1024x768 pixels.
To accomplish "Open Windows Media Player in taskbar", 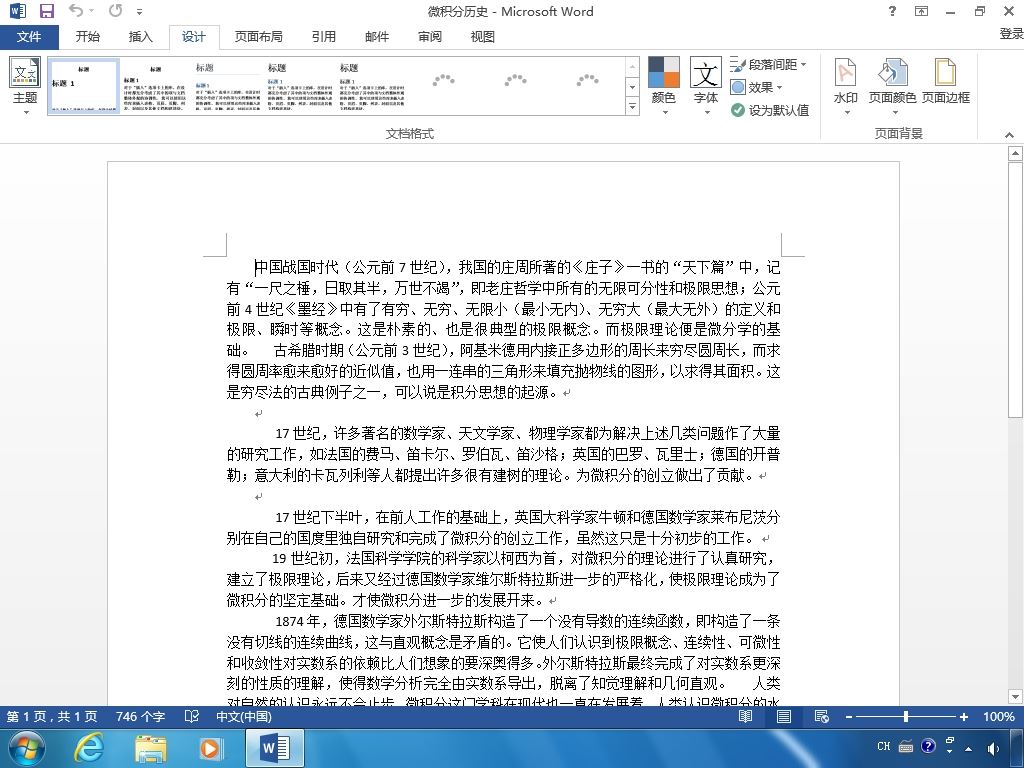I will click(x=210, y=748).
